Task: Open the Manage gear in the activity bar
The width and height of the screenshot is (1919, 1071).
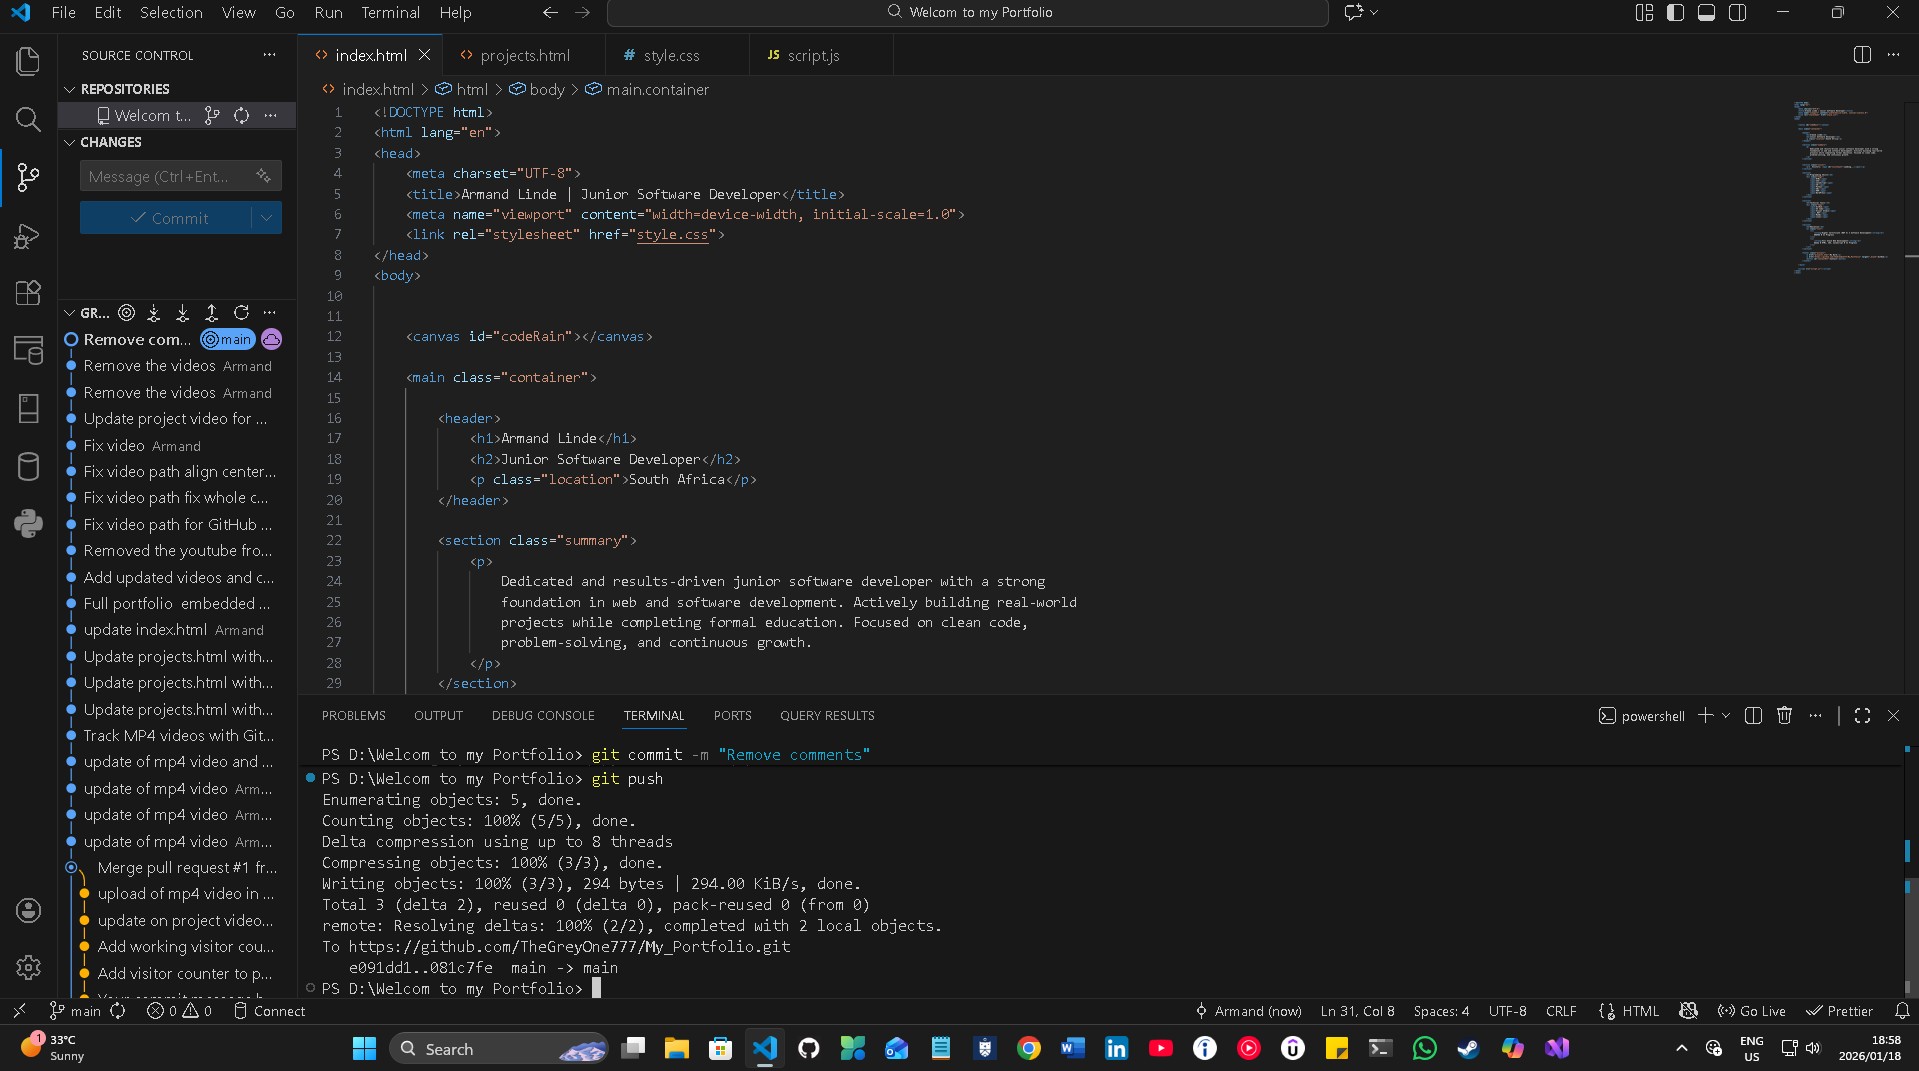Action: (x=27, y=967)
